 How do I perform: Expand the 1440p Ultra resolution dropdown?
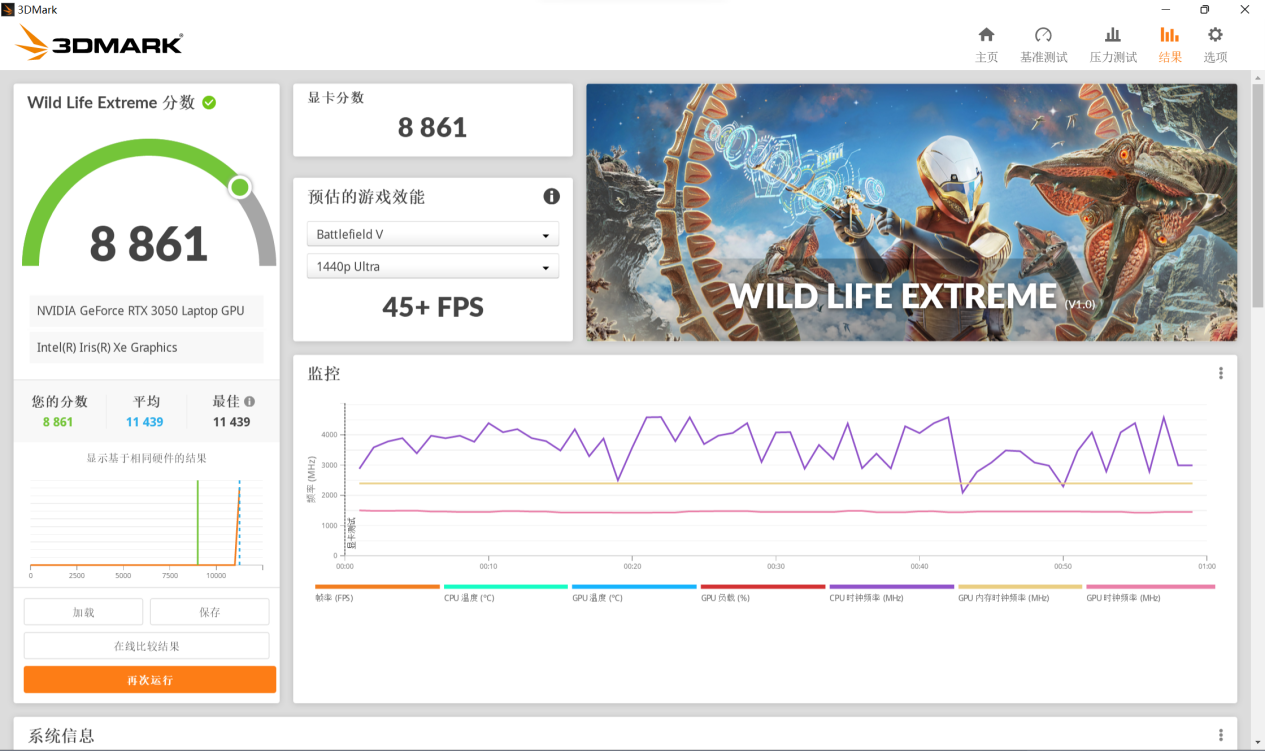point(432,267)
